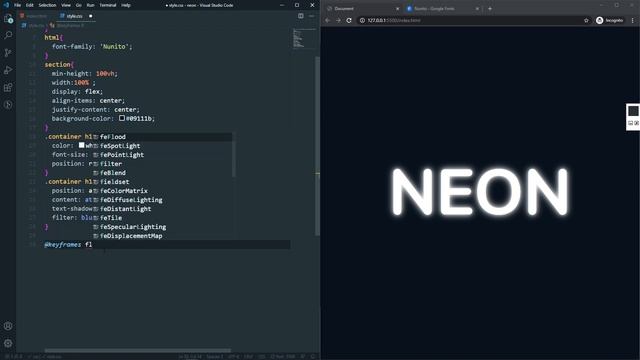Open the File menu
Image resolution: width=640 pixels, height=360 pixels.
(x=18, y=5)
